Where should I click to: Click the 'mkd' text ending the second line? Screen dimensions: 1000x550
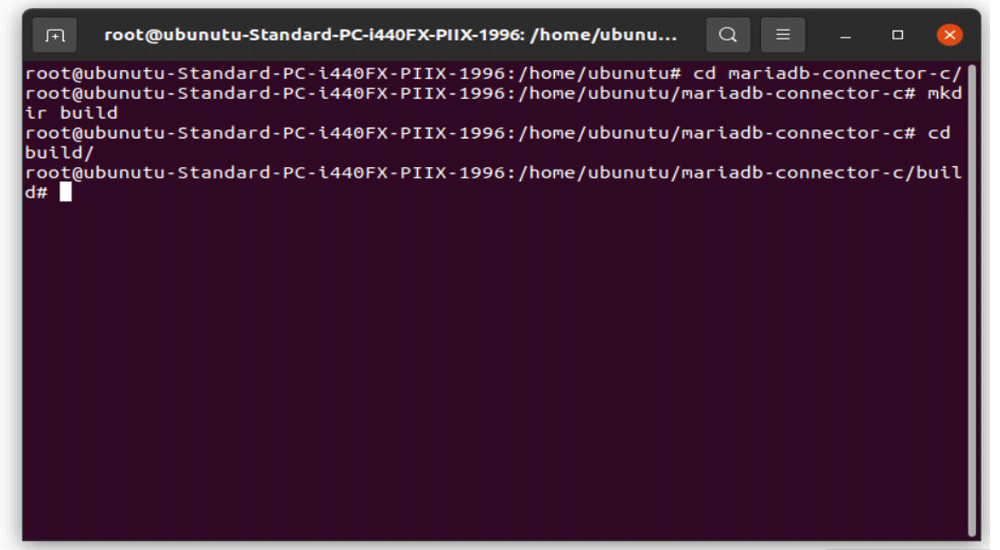point(945,93)
